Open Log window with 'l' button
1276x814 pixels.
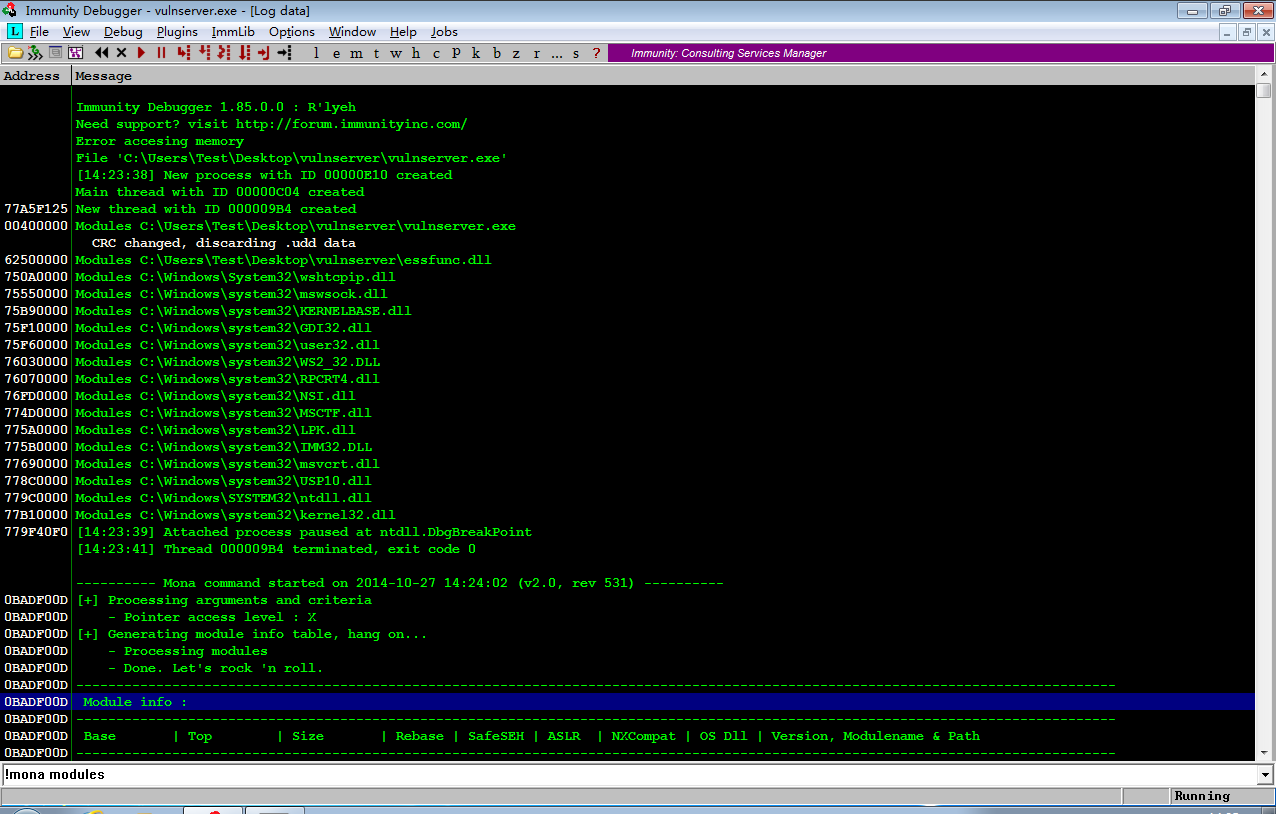coord(317,53)
